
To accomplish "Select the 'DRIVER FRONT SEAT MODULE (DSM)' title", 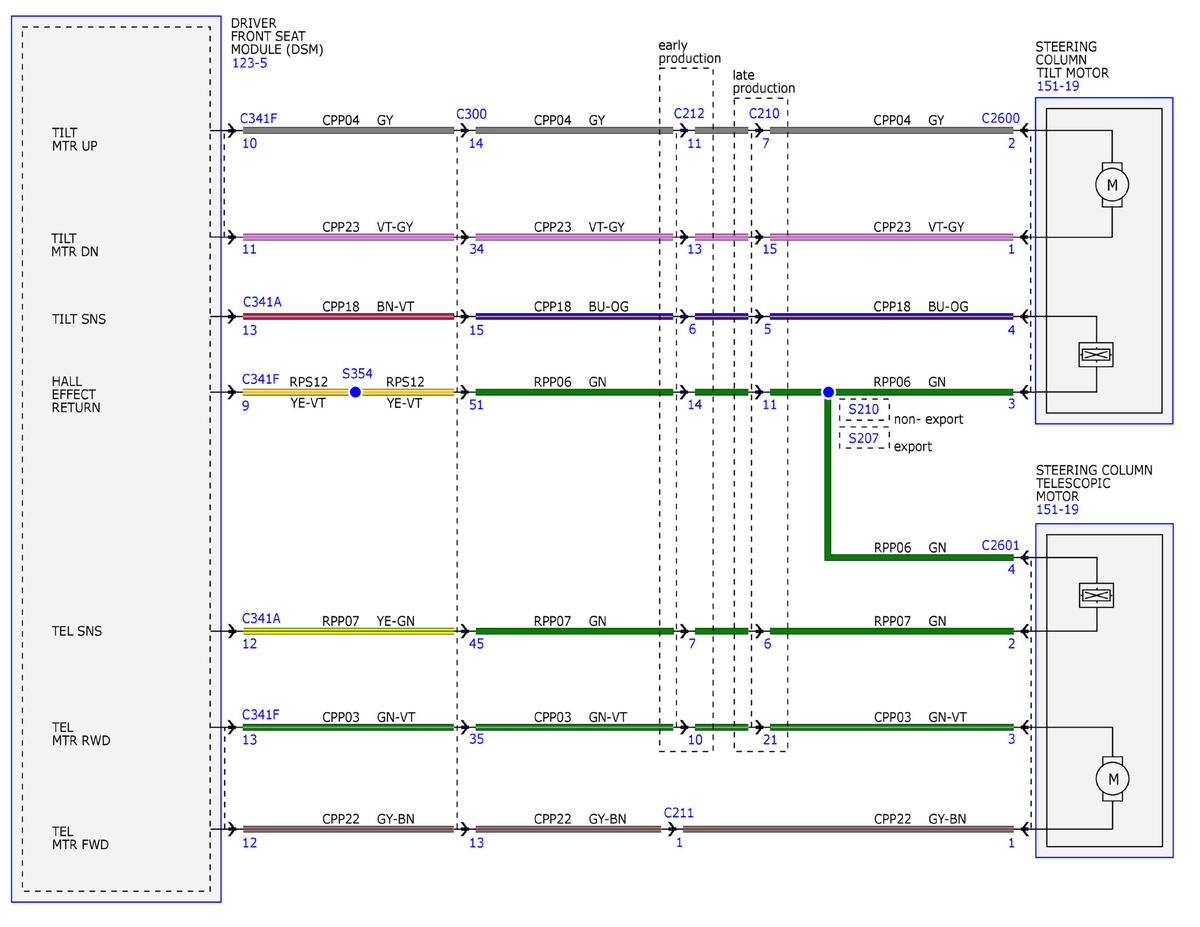I will click(277, 35).
